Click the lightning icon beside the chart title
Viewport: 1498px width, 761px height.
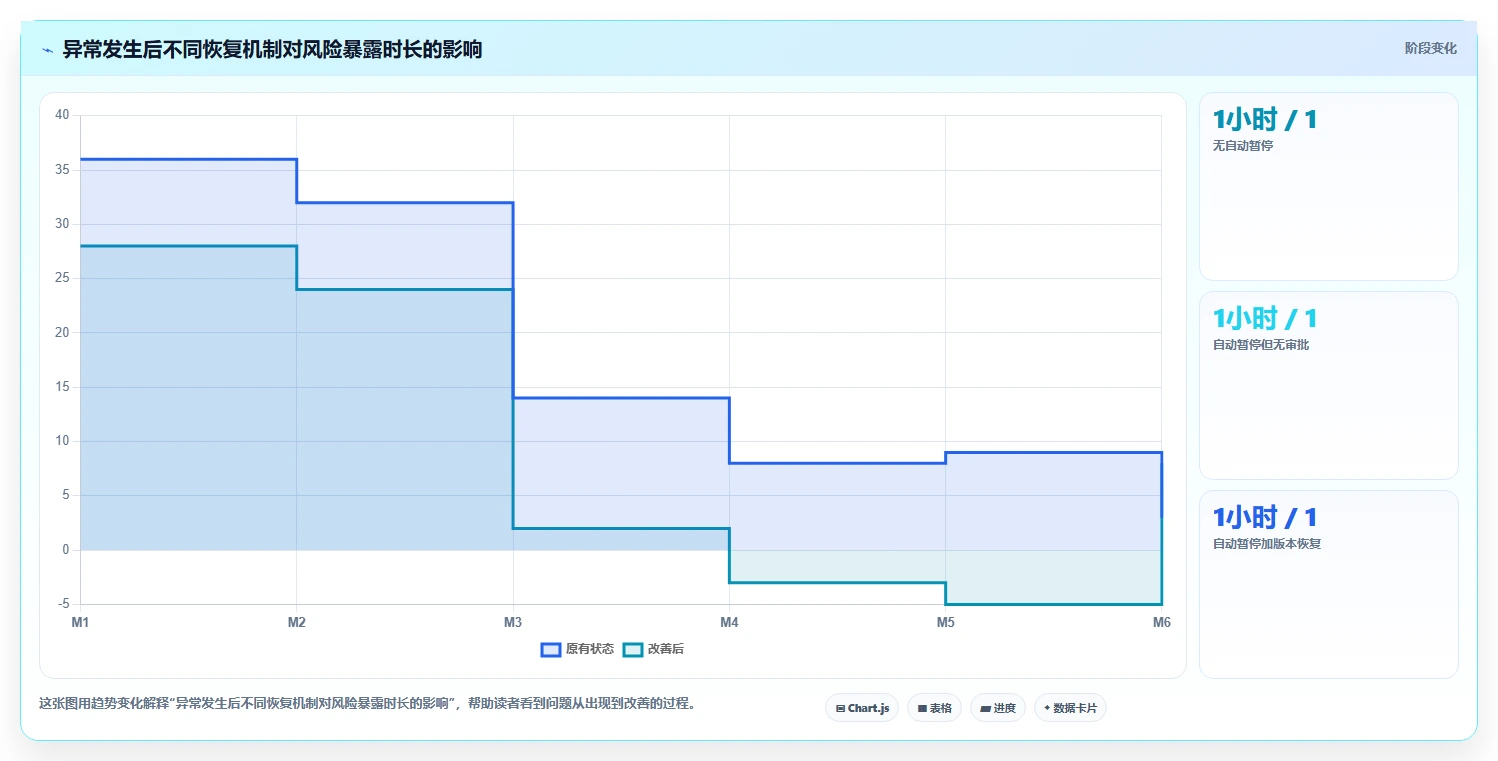click(x=47, y=50)
